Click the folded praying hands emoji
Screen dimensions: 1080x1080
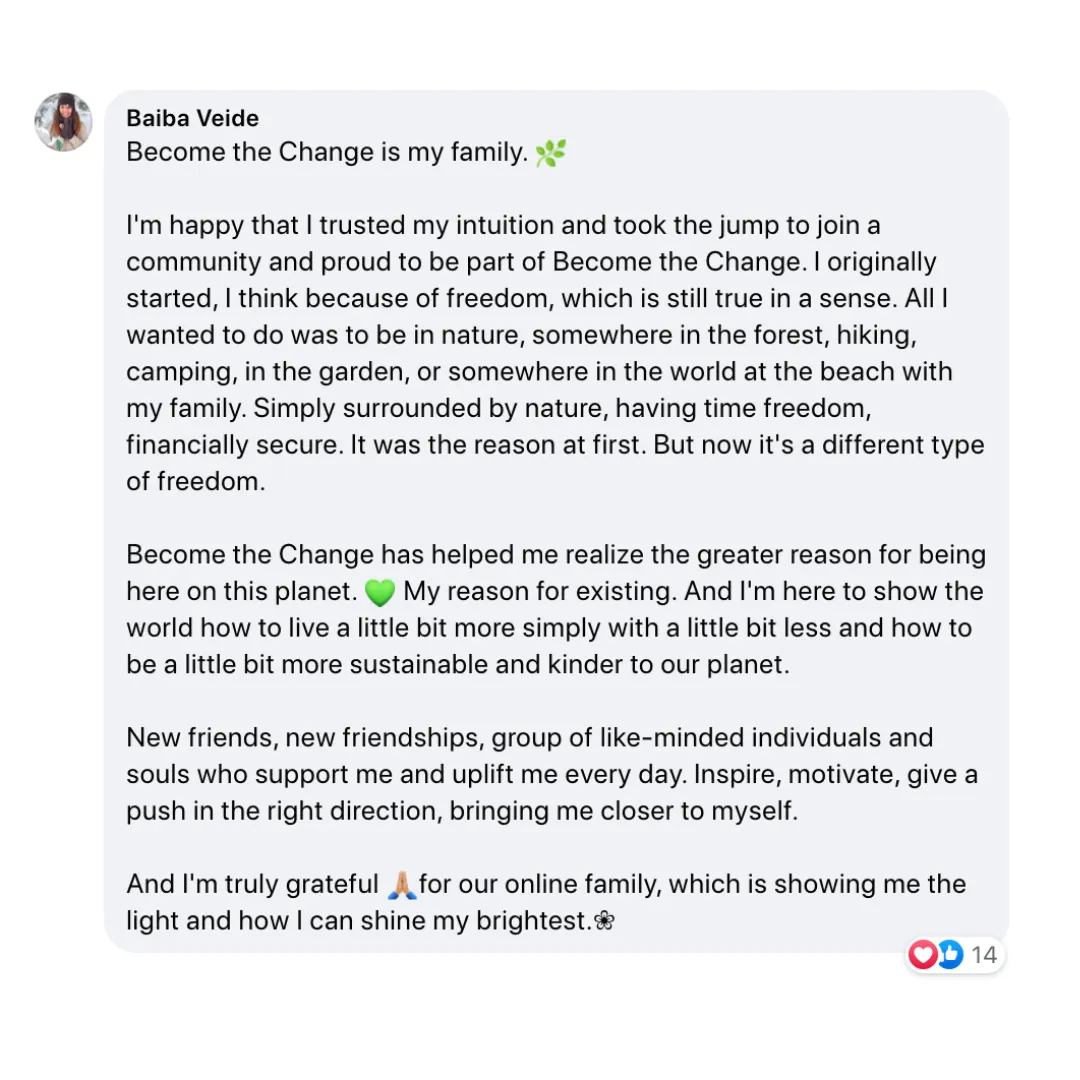click(402, 885)
